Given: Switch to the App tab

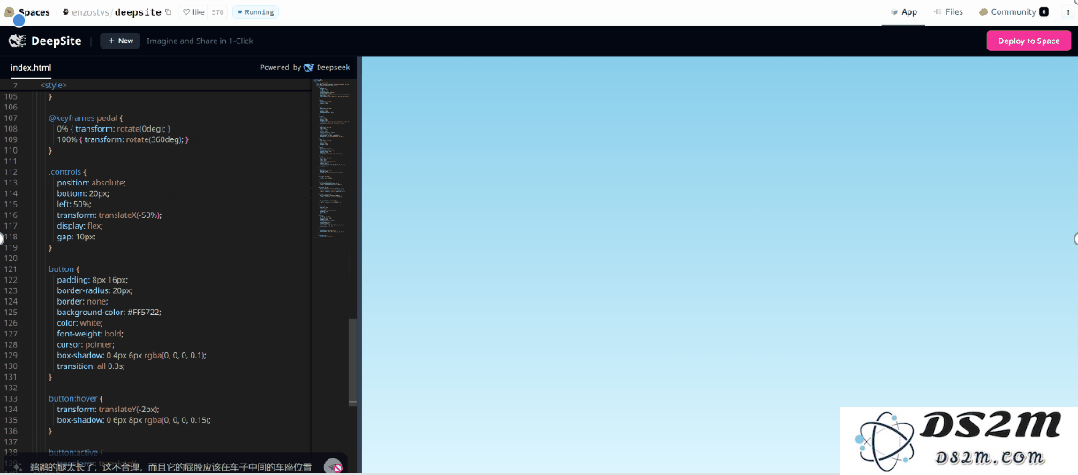Looking at the screenshot, I should (x=904, y=12).
